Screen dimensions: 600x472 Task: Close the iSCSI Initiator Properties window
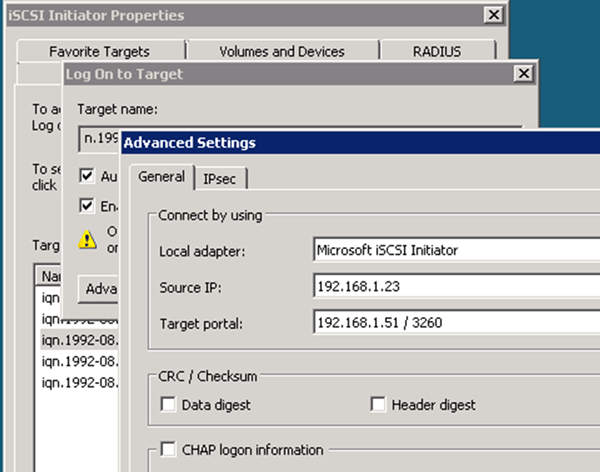pos(492,15)
